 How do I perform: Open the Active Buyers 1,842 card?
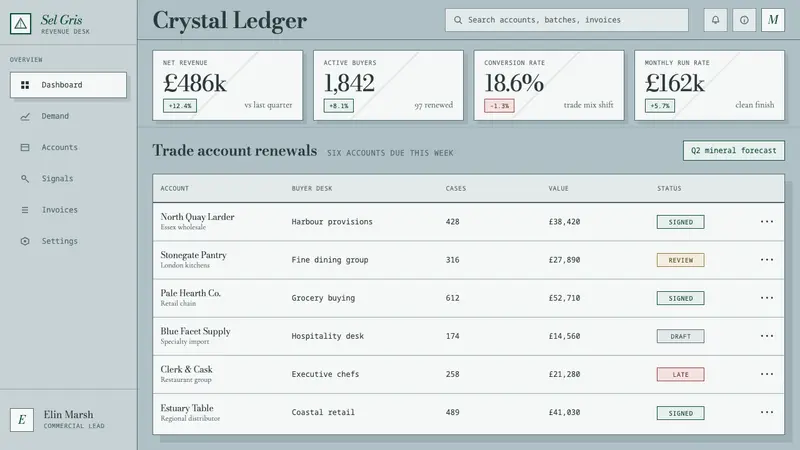[388, 85]
